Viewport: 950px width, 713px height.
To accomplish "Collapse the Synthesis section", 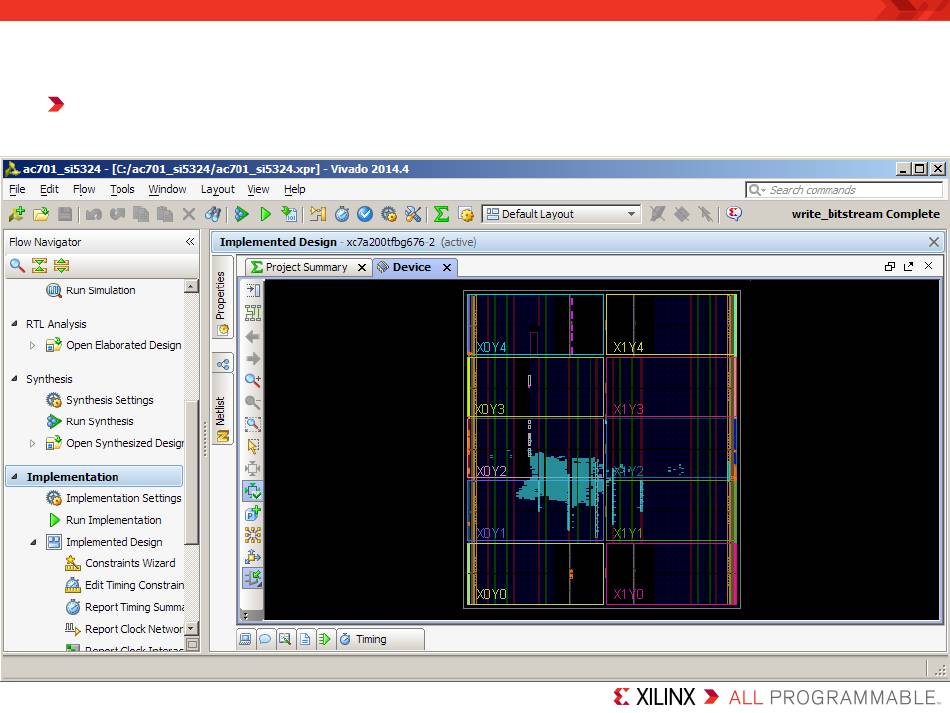I will [15, 379].
